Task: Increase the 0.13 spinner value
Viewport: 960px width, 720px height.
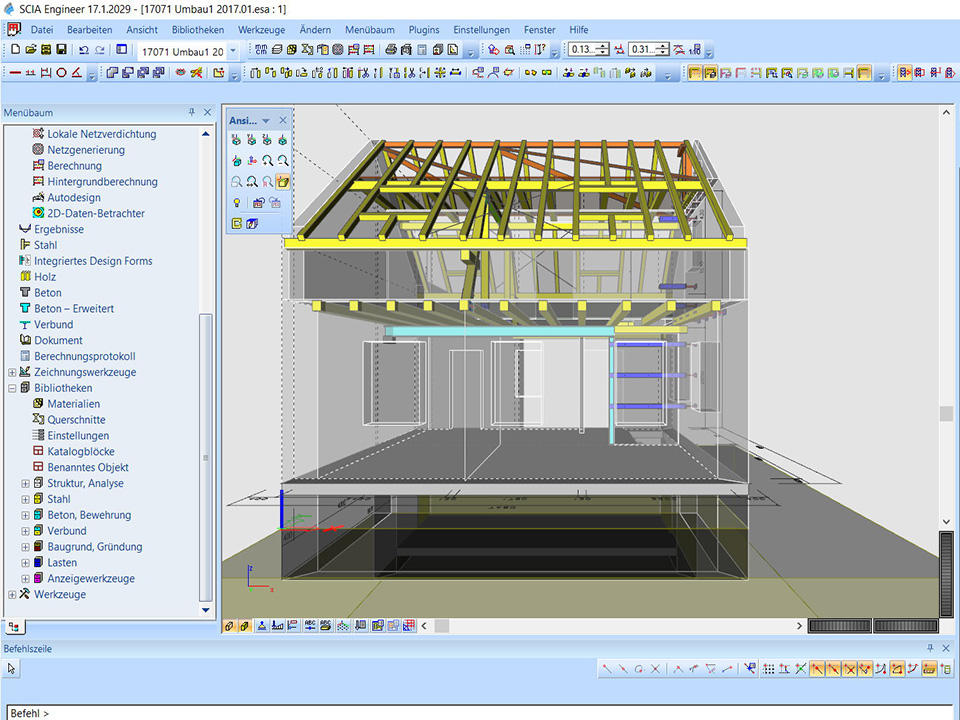Action: (x=603, y=46)
